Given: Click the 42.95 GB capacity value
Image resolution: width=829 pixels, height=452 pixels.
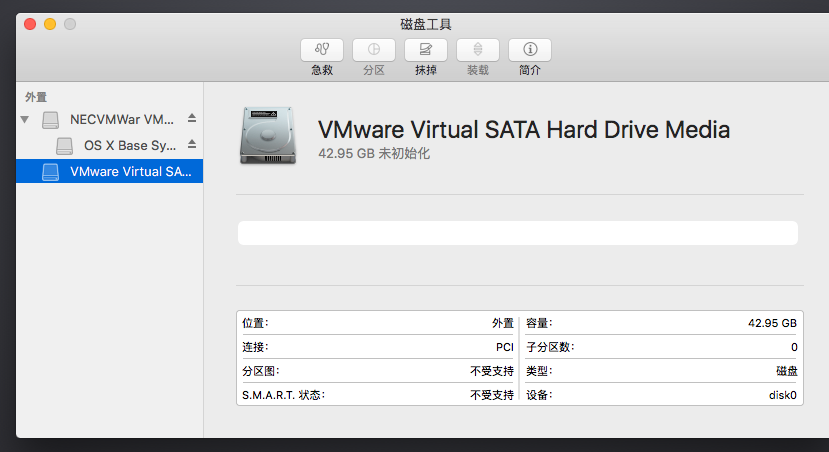Looking at the screenshot, I should pos(772,323).
